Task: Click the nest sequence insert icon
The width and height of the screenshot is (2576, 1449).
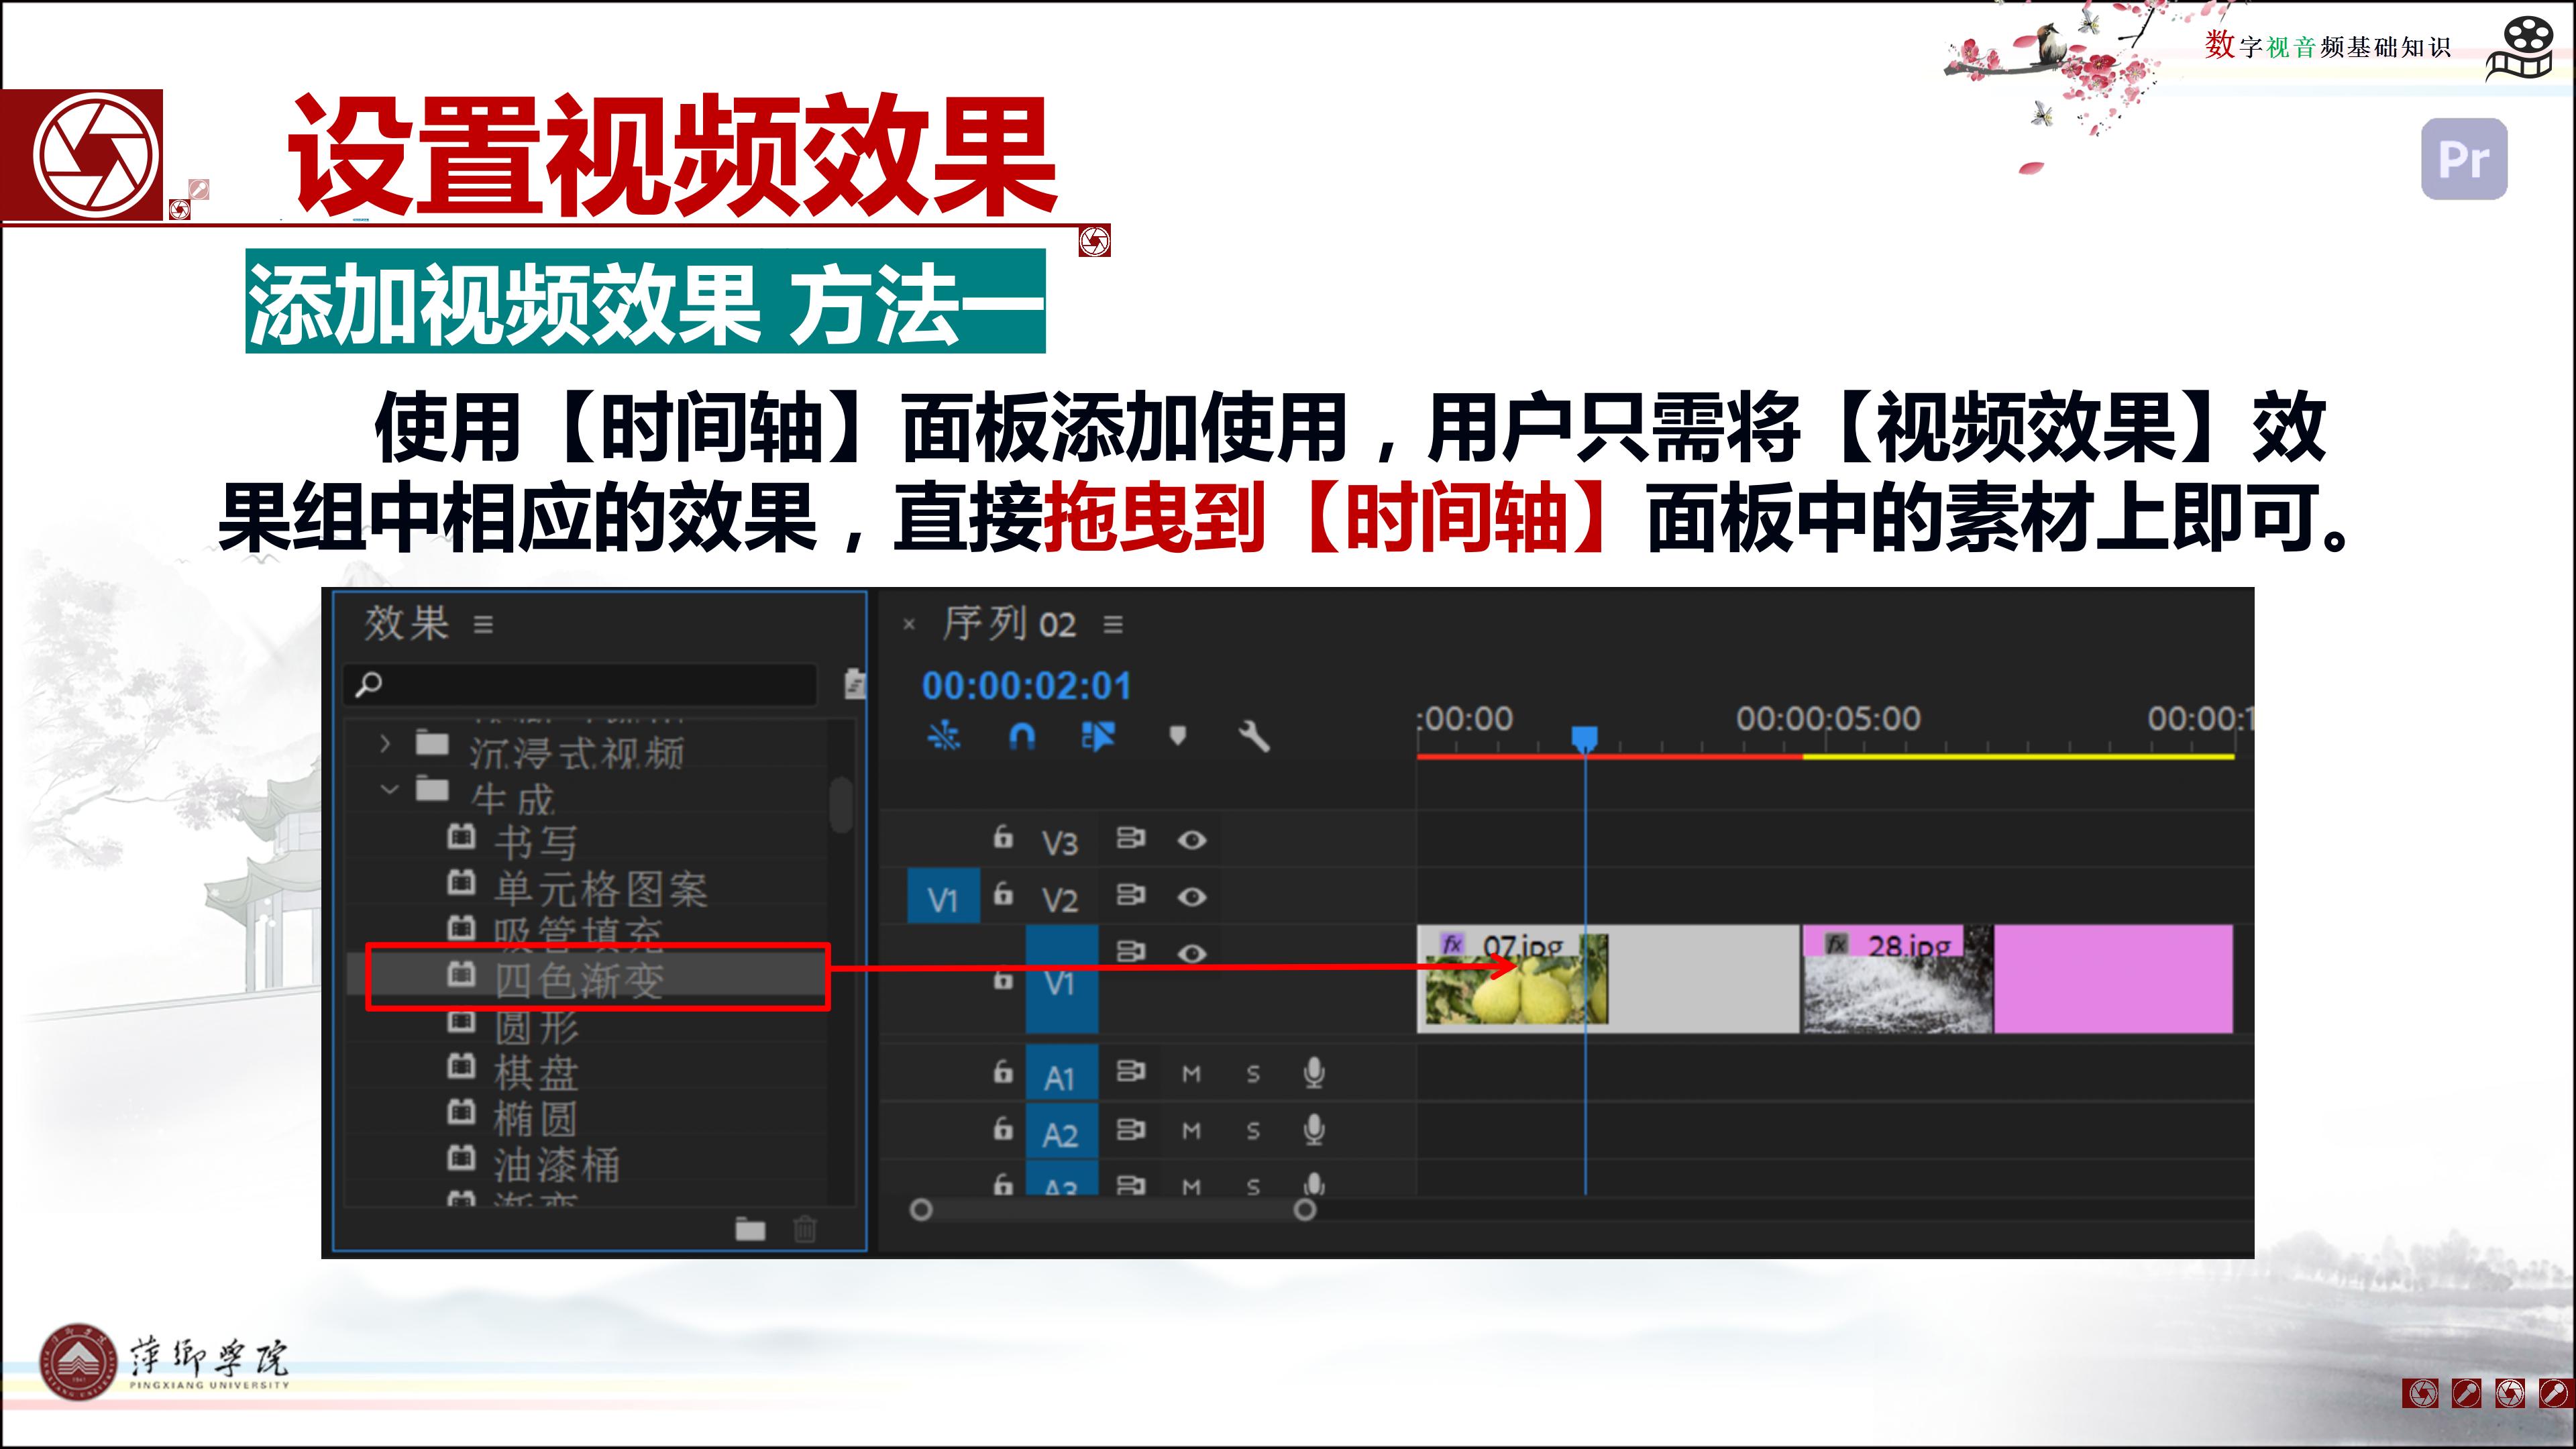Action: [943, 737]
